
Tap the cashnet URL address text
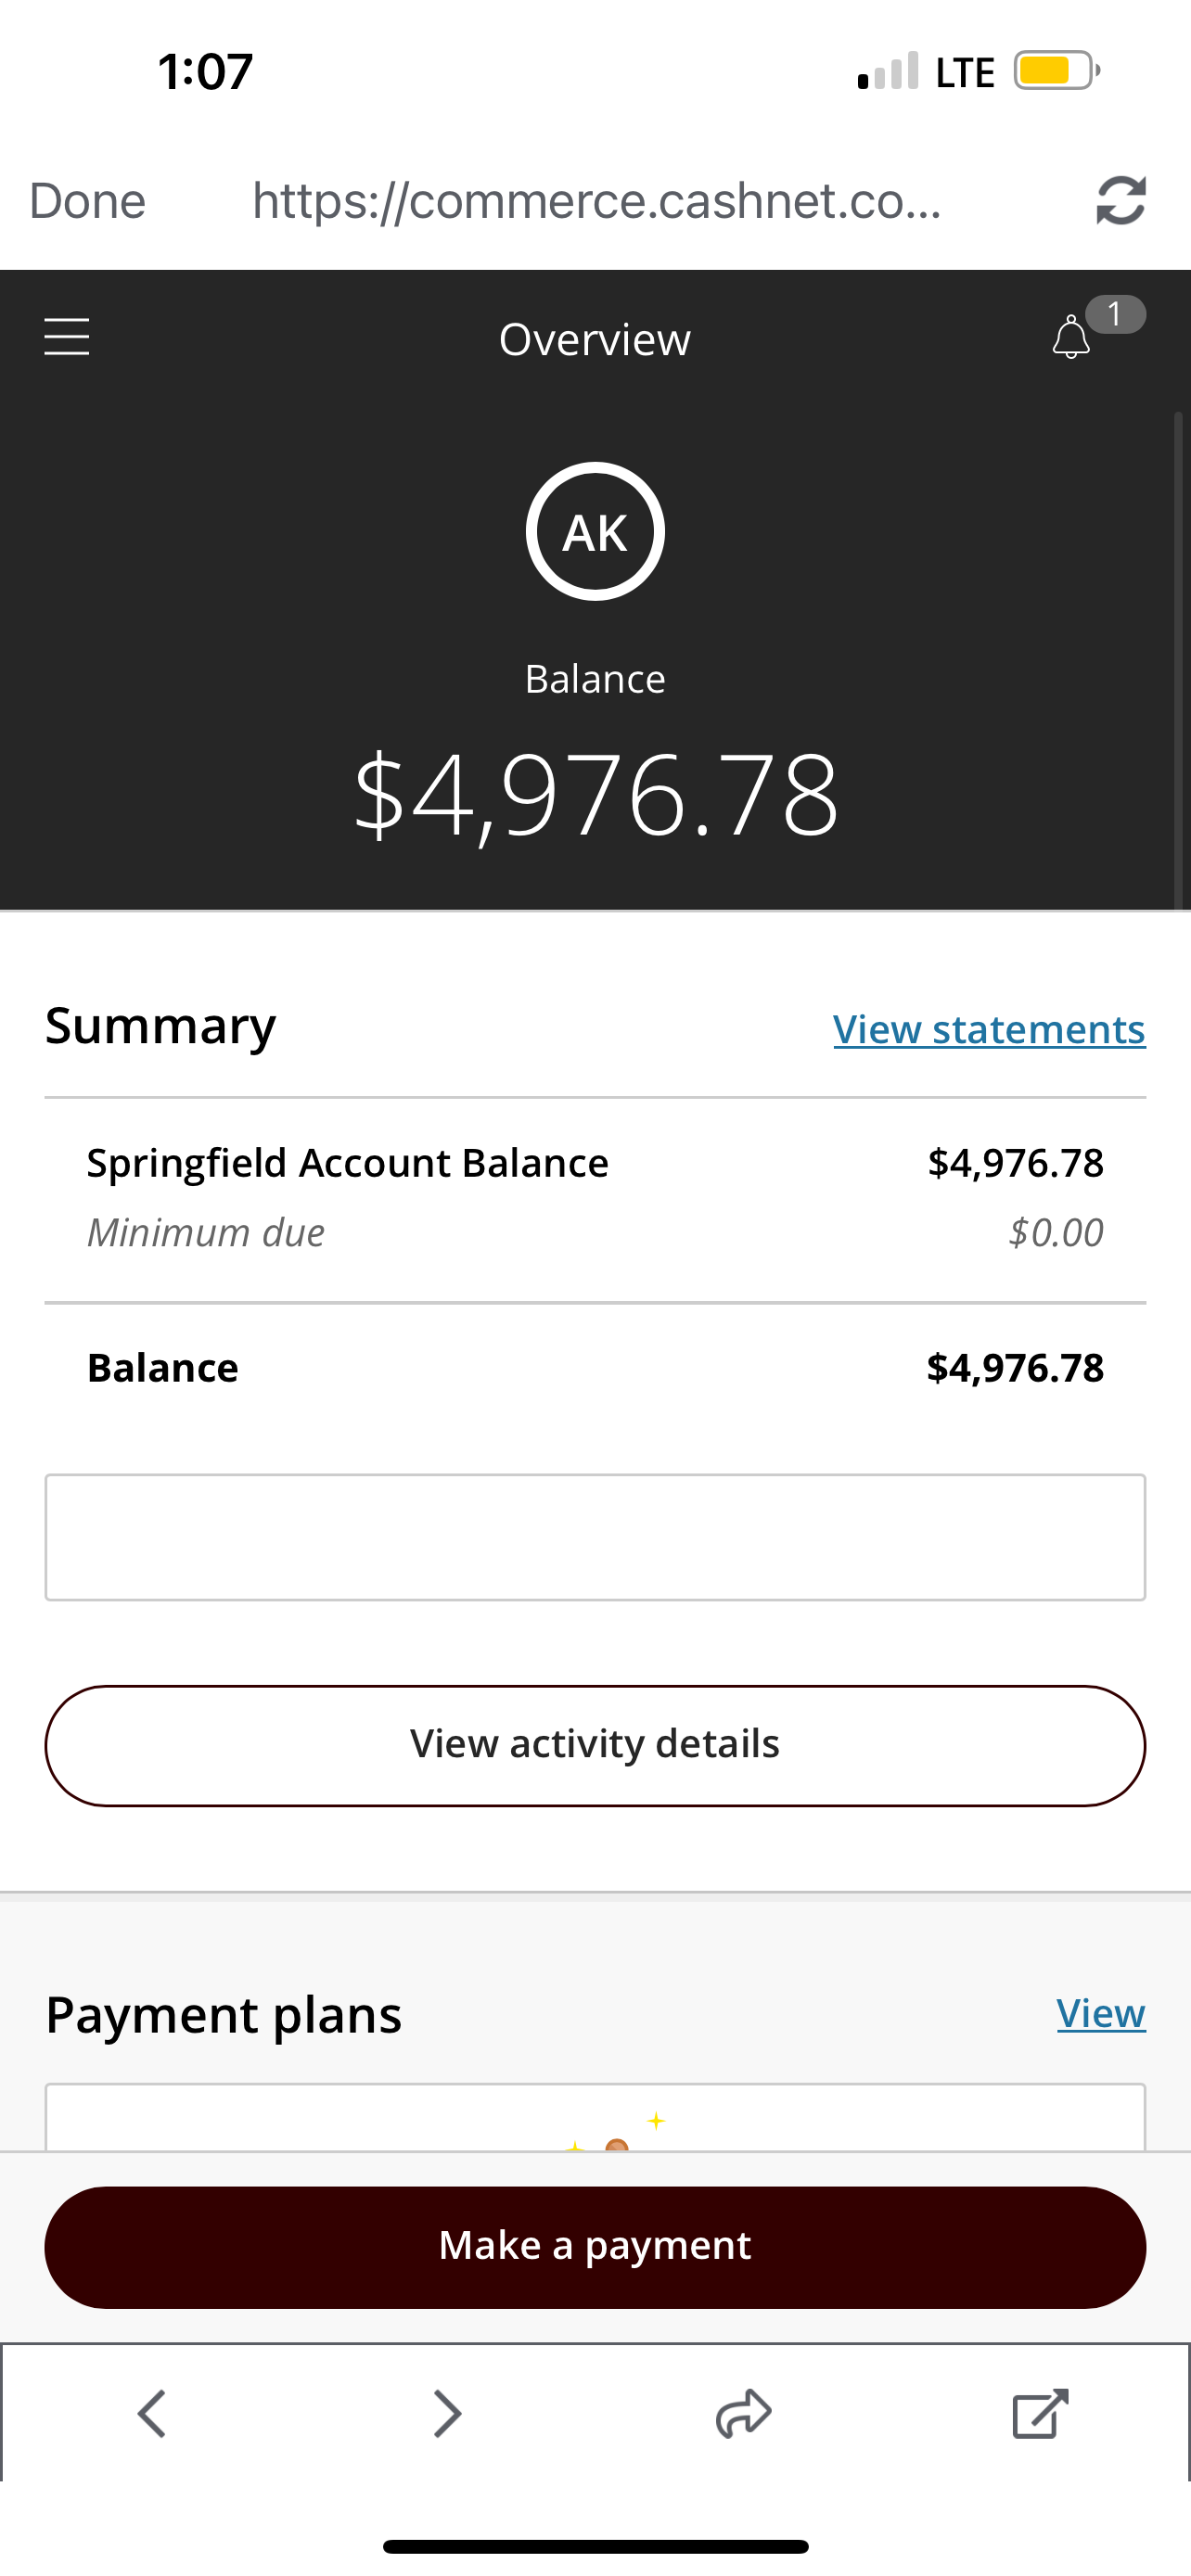coord(596,201)
